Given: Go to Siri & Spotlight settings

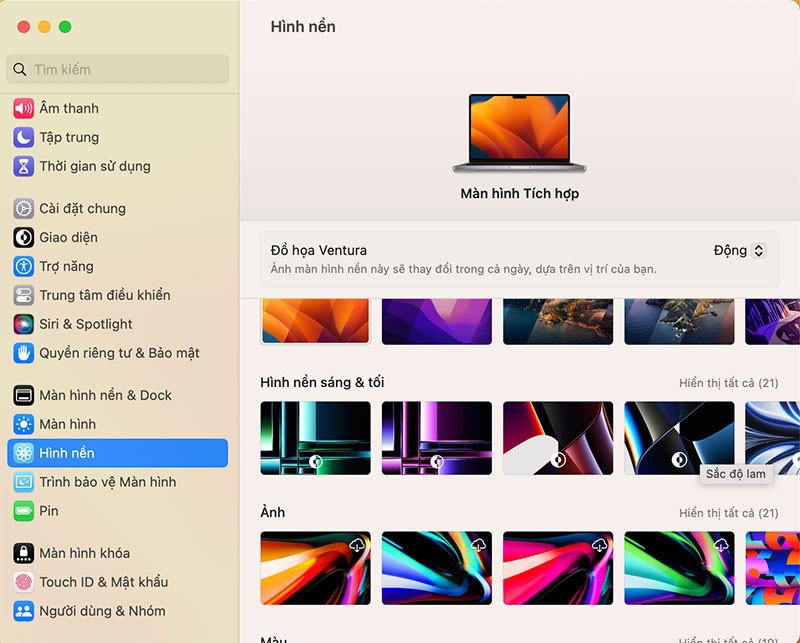Looking at the screenshot, I should 117,324.
